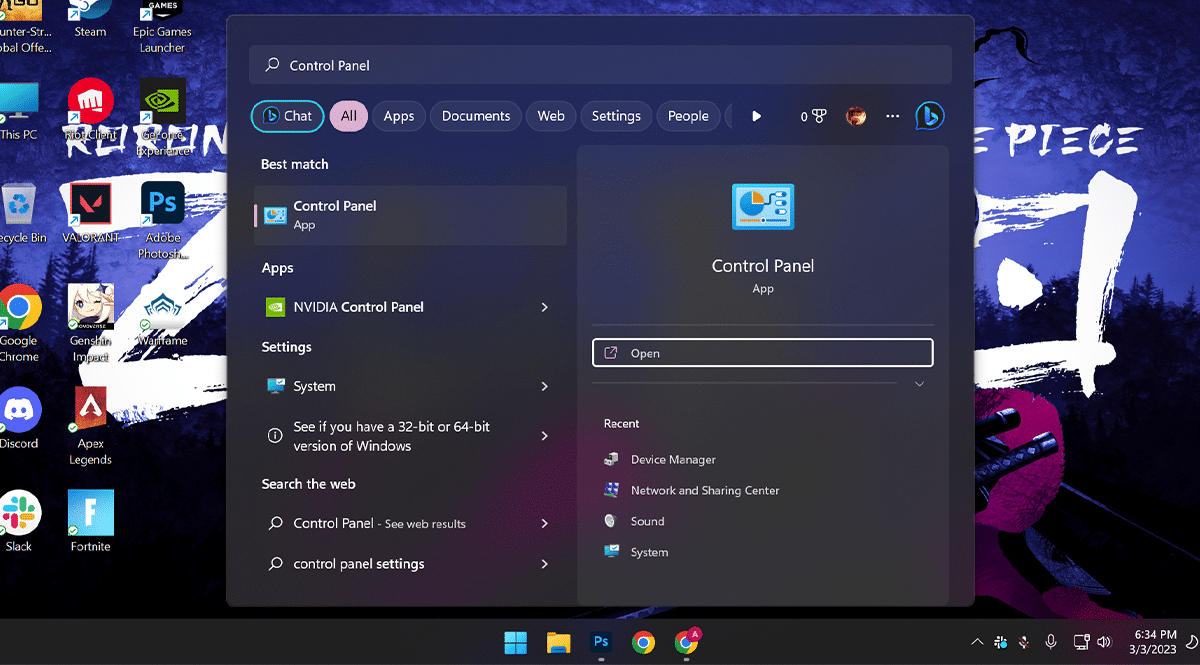Image resolution: width=1200 pixels, height=665 pixels.
Task: Open Device Manager from Recent list
Action: 672,460
